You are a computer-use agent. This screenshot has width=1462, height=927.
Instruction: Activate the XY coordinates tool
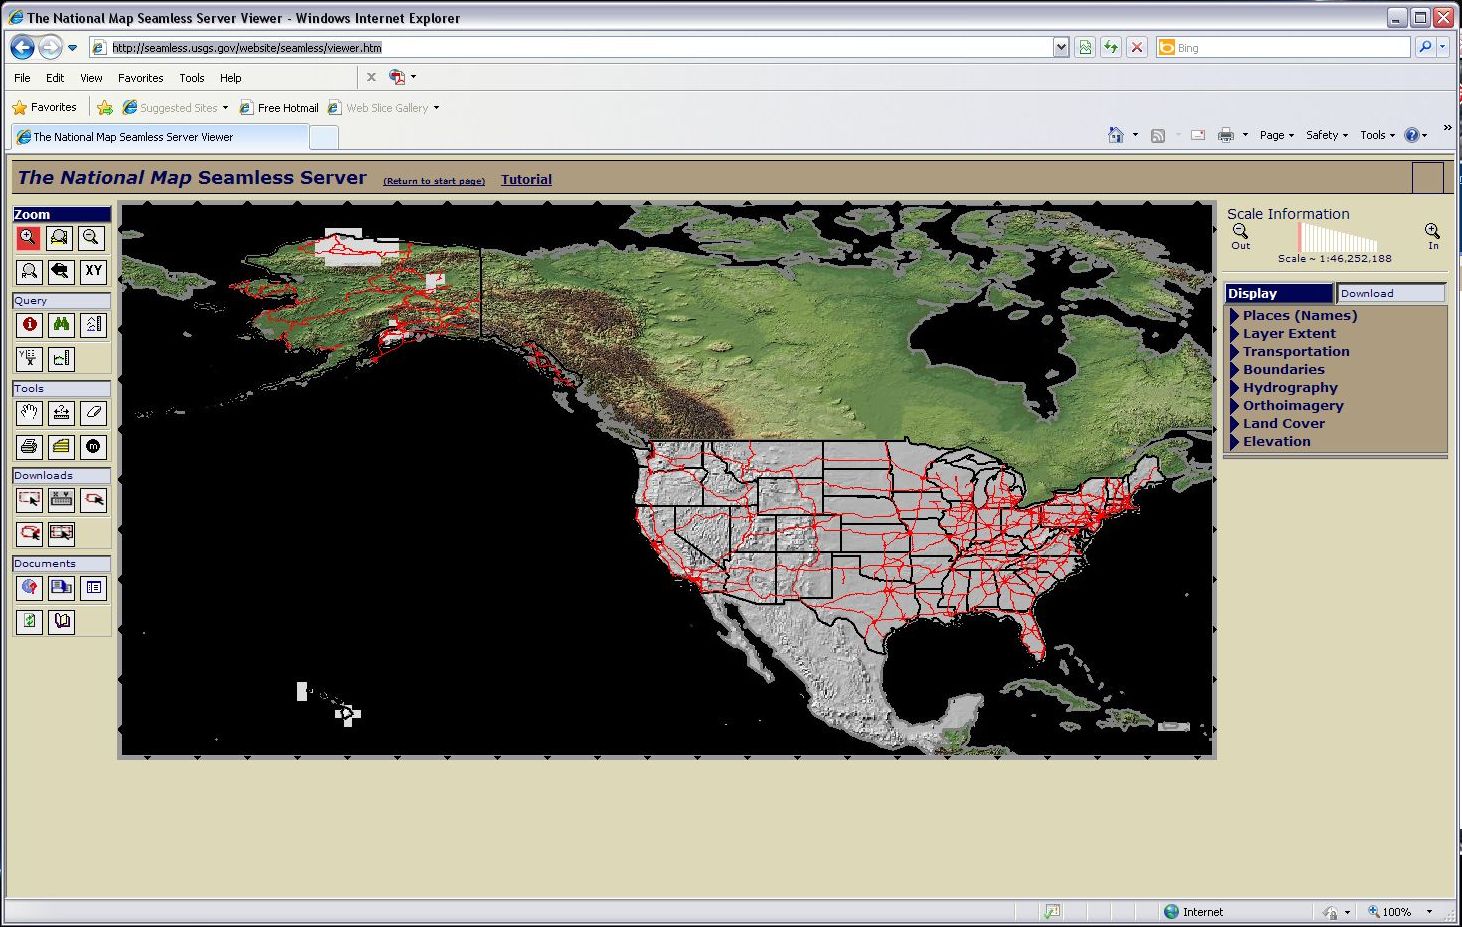click(x=93, y=271)
